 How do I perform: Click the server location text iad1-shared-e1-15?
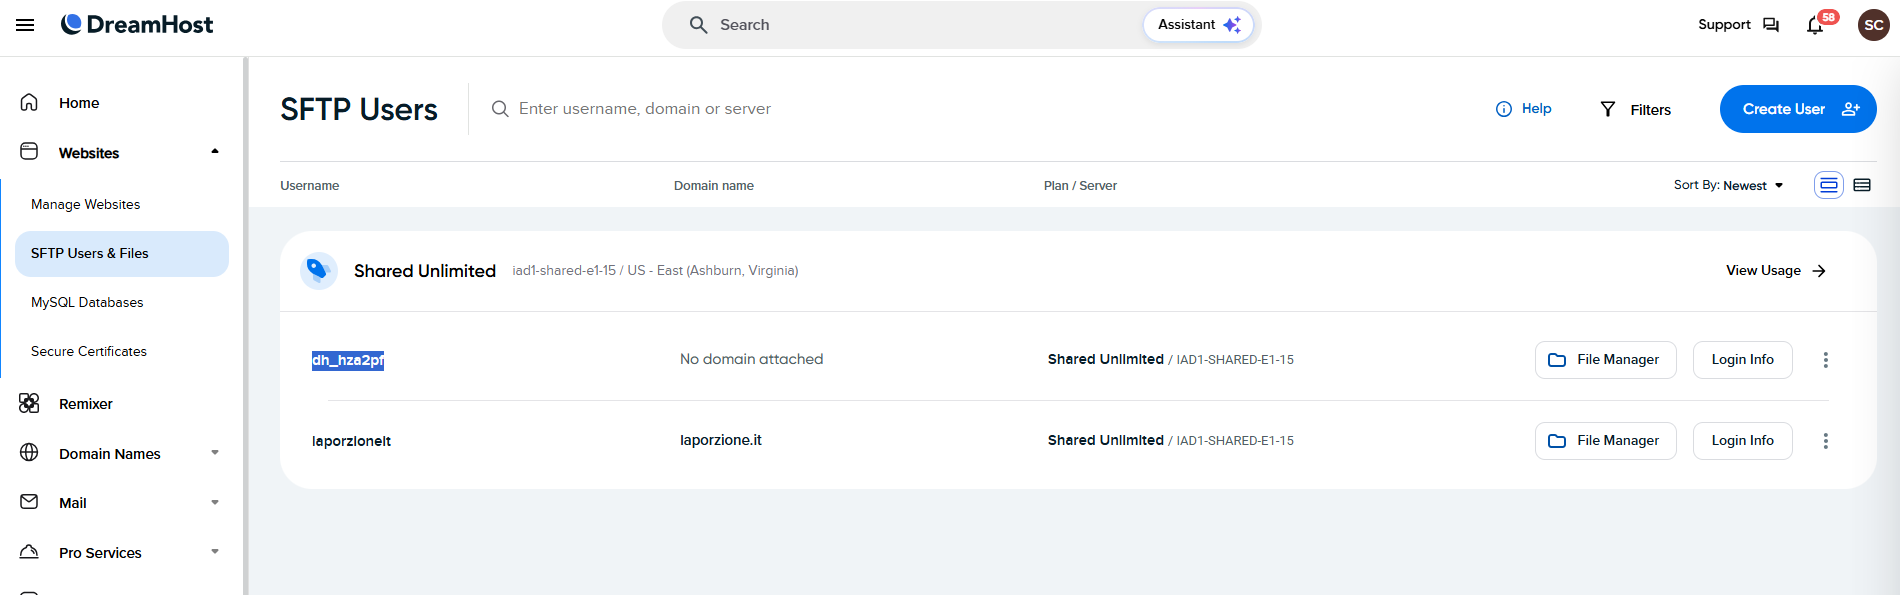click(x=655, y=271)
